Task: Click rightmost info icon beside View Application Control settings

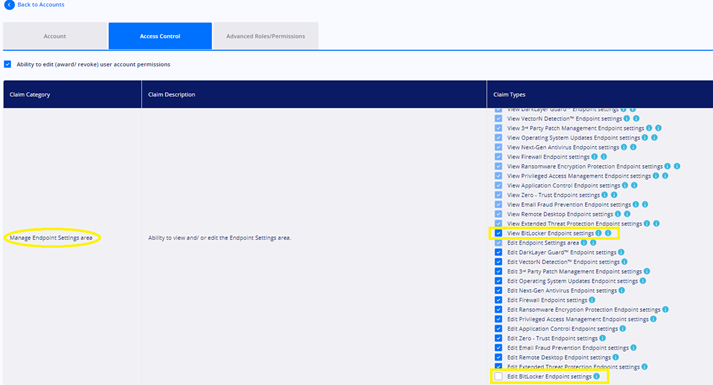Action: 634,185
